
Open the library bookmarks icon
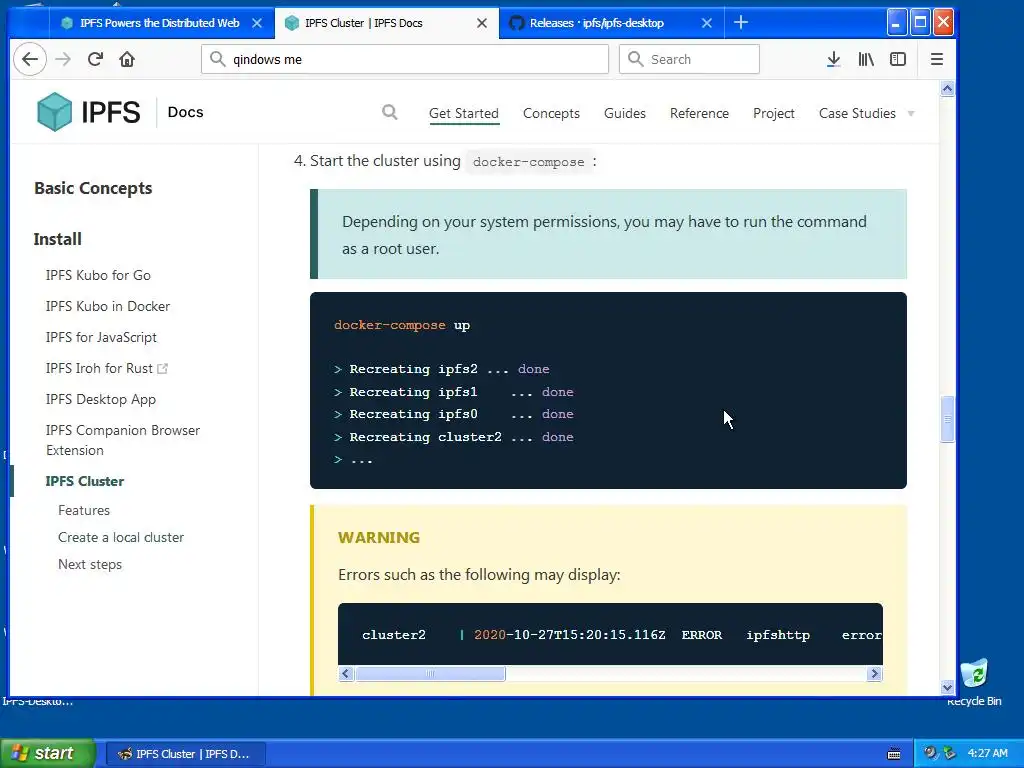(866, 59)
